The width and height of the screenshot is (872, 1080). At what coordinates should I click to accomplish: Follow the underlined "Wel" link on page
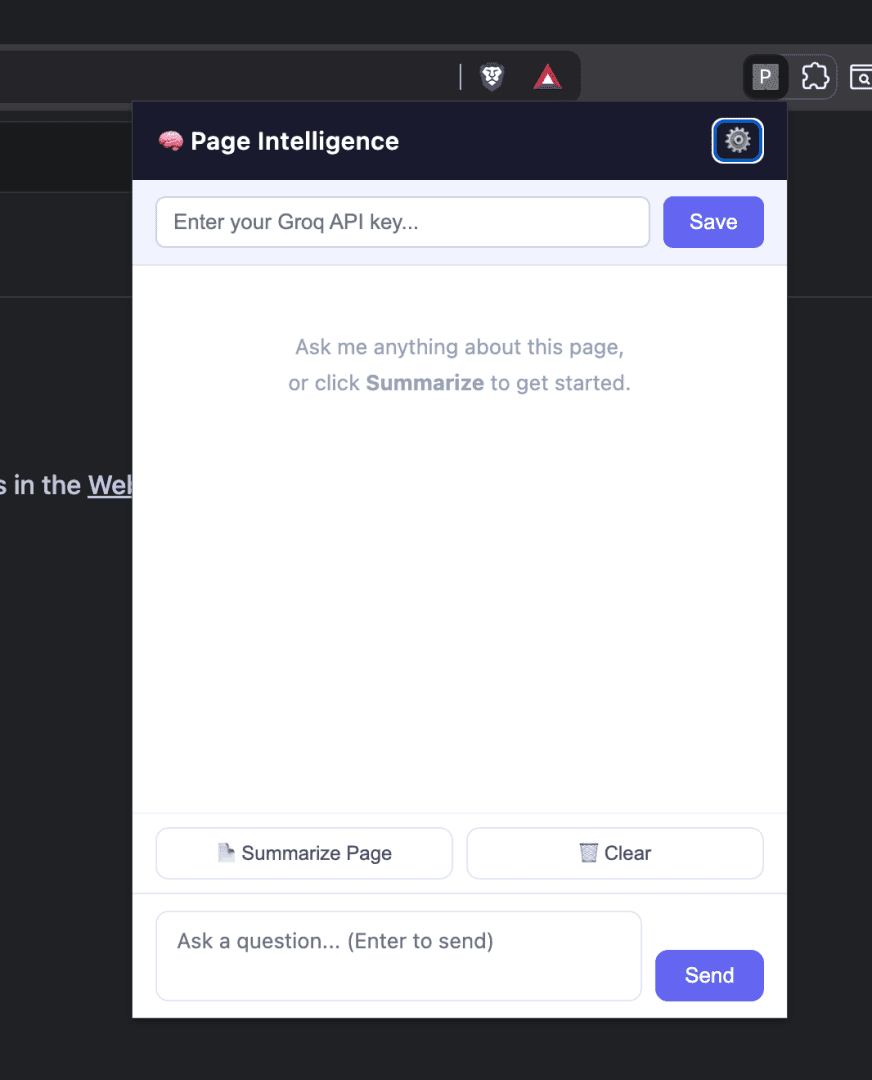pos(110,486)
